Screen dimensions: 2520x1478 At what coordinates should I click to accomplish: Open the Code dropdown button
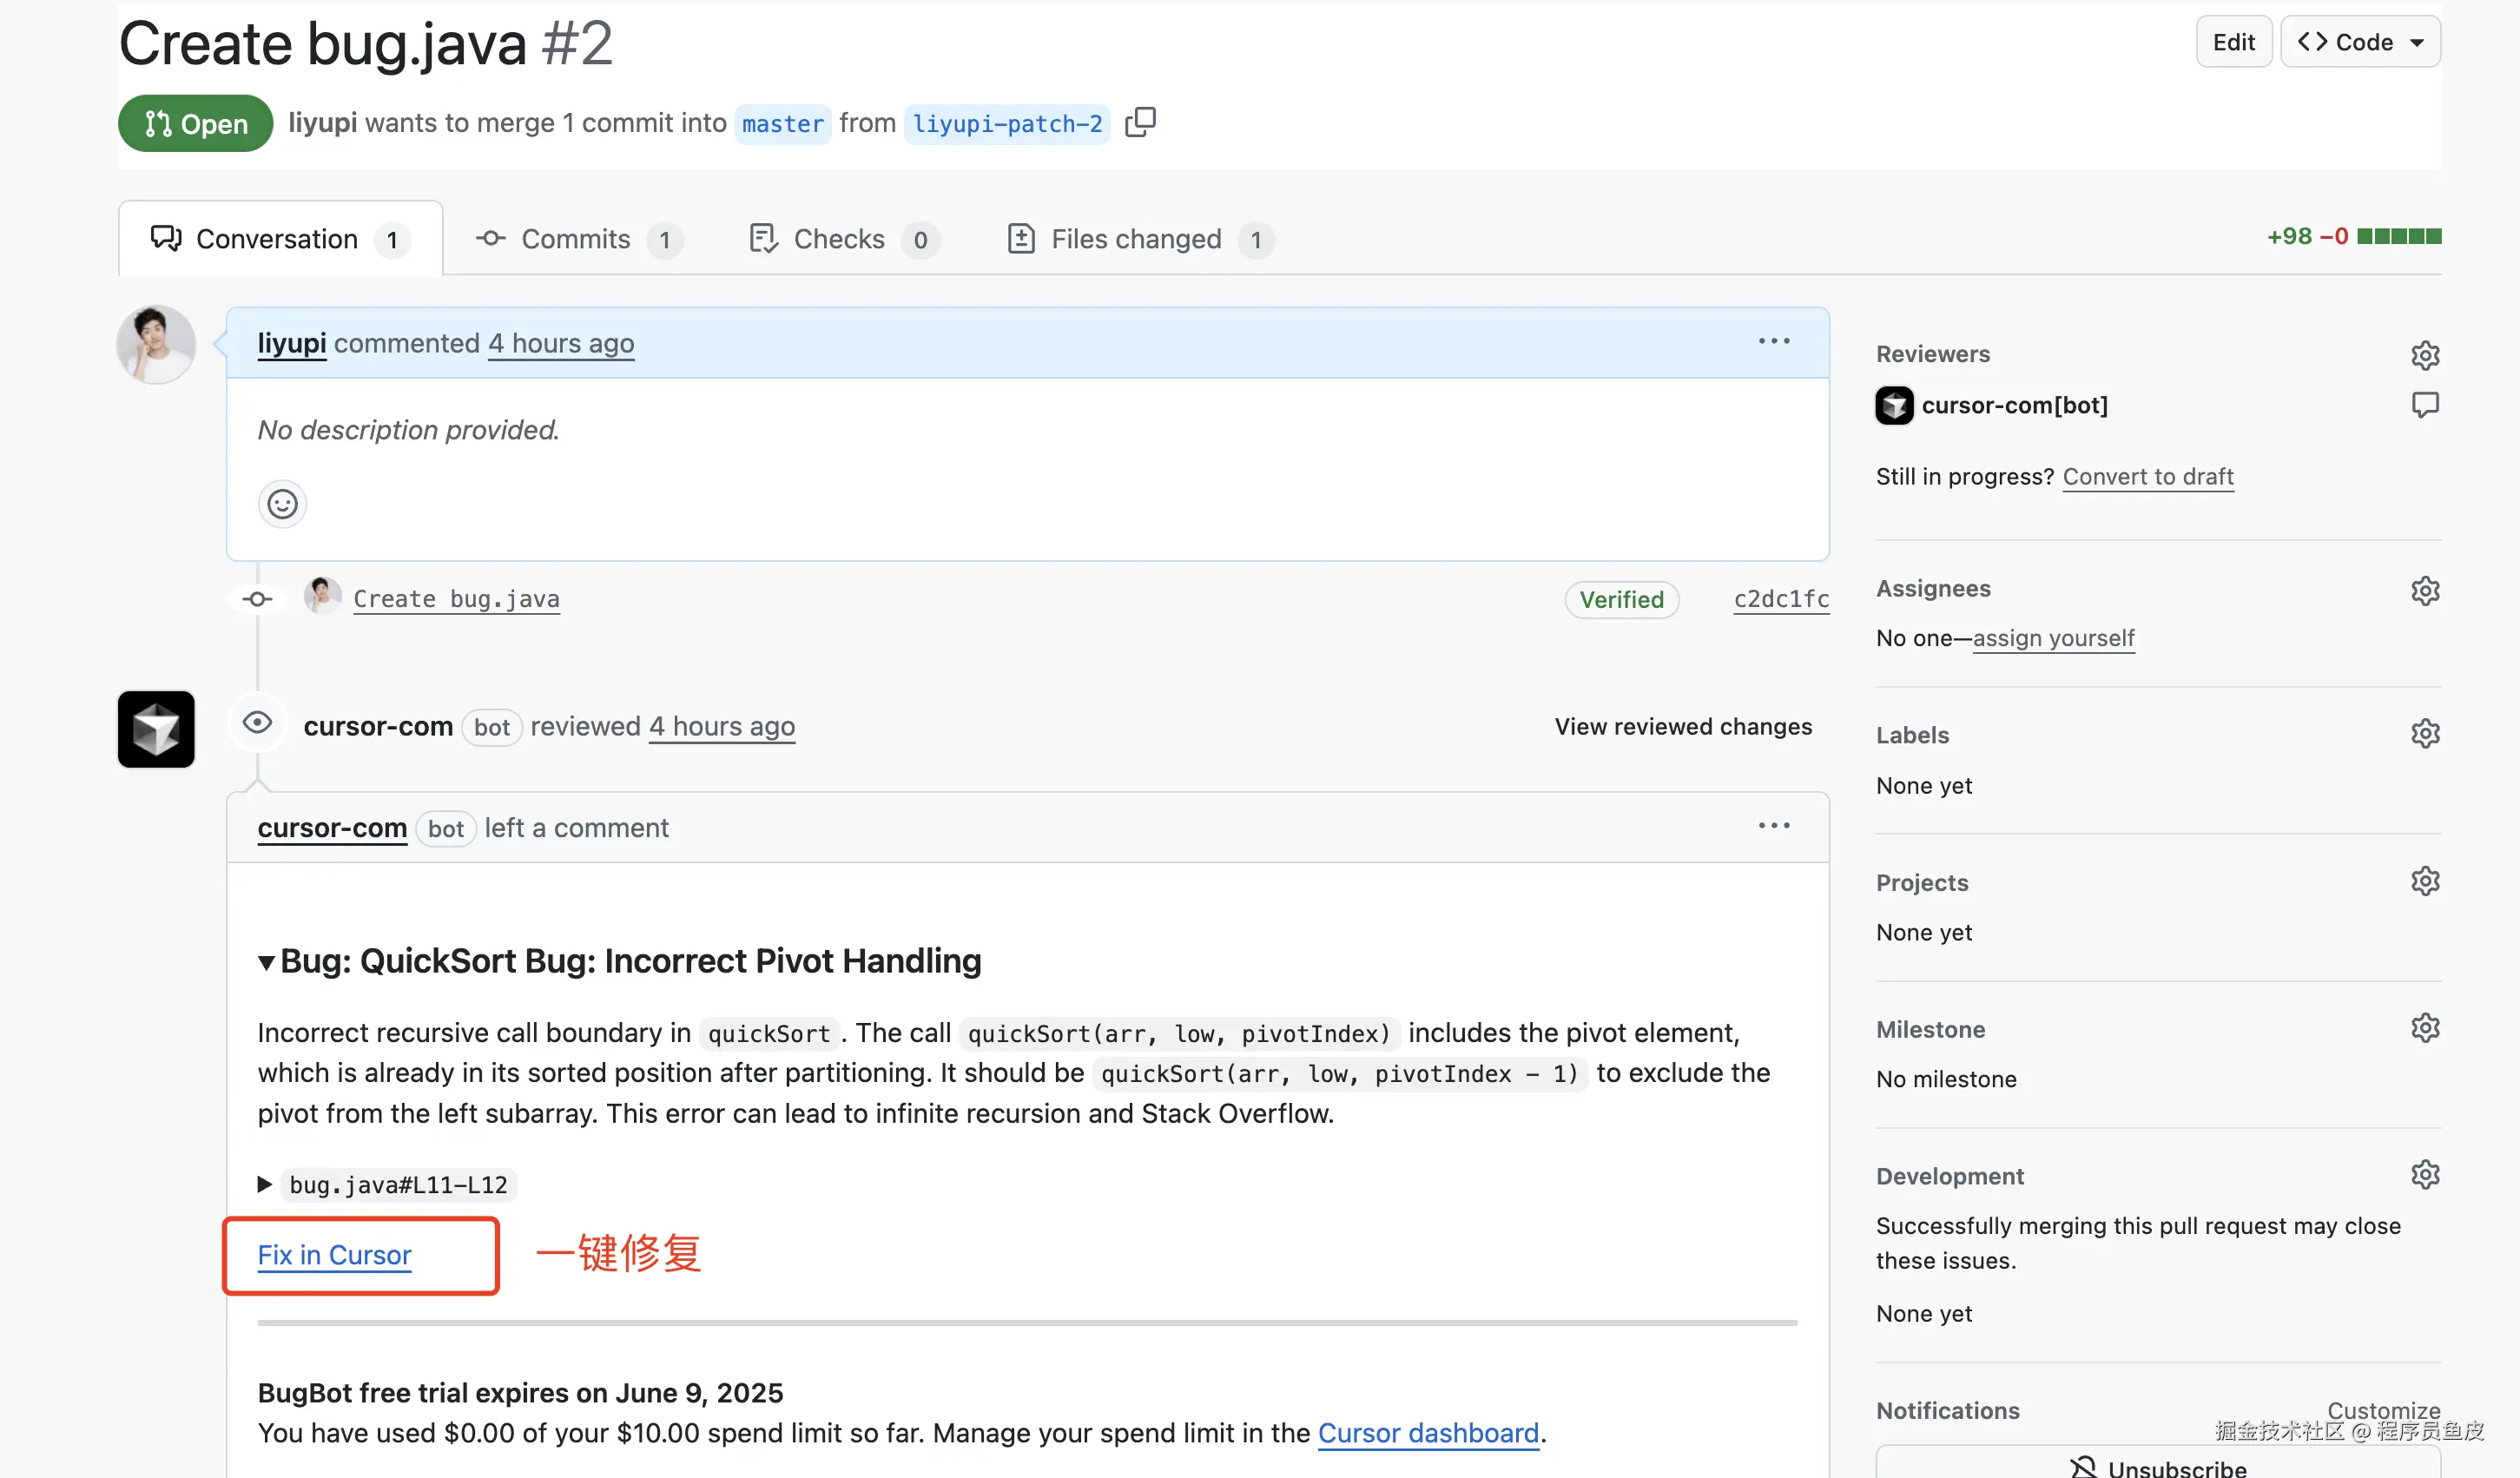pyautogui.click(x=2360, y=42)
